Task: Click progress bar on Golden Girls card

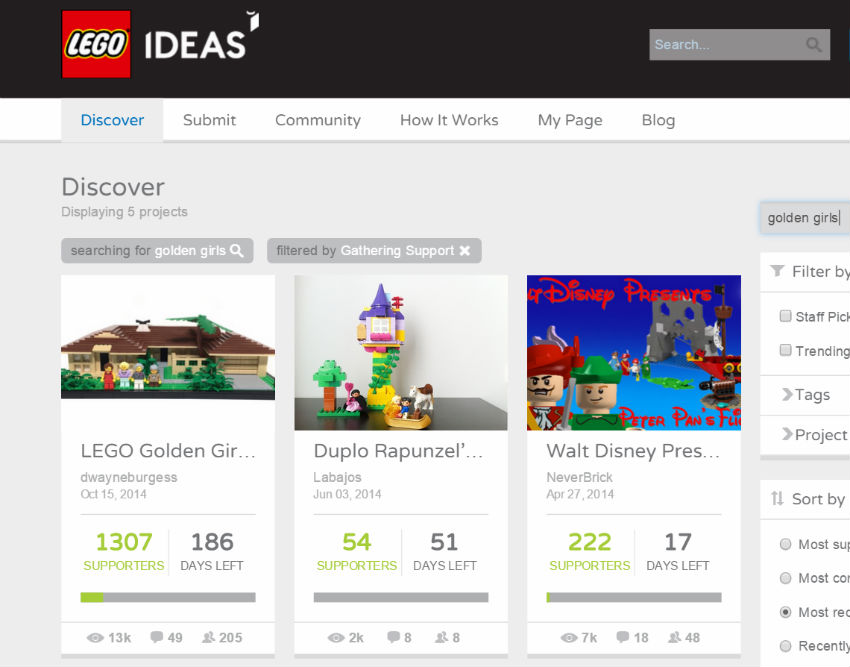Action: [168, 597]
